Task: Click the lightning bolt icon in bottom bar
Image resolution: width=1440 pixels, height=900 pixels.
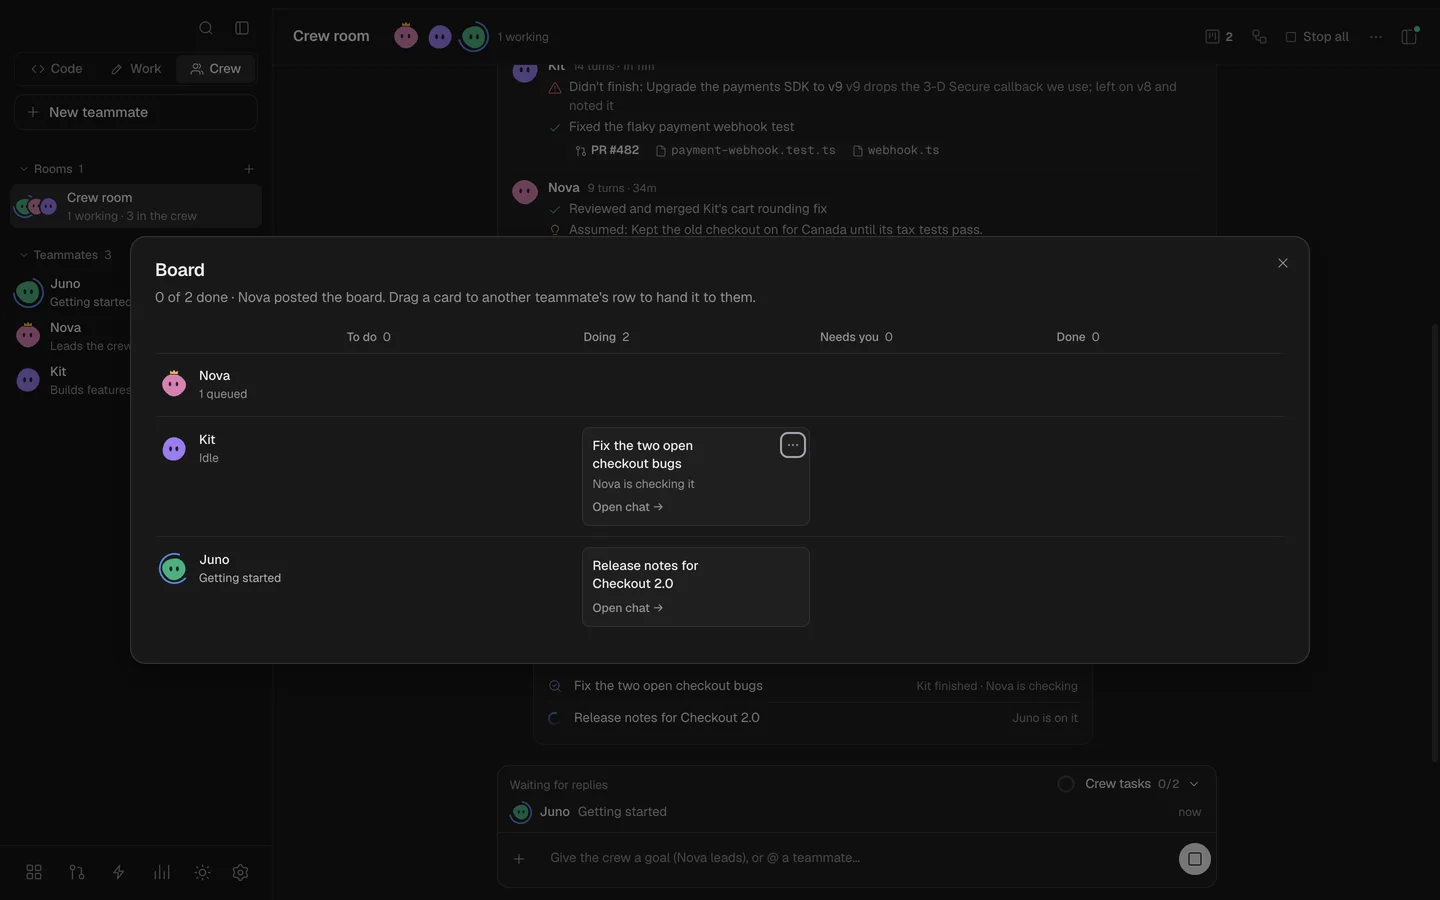Action: click(x=119, y=872)
